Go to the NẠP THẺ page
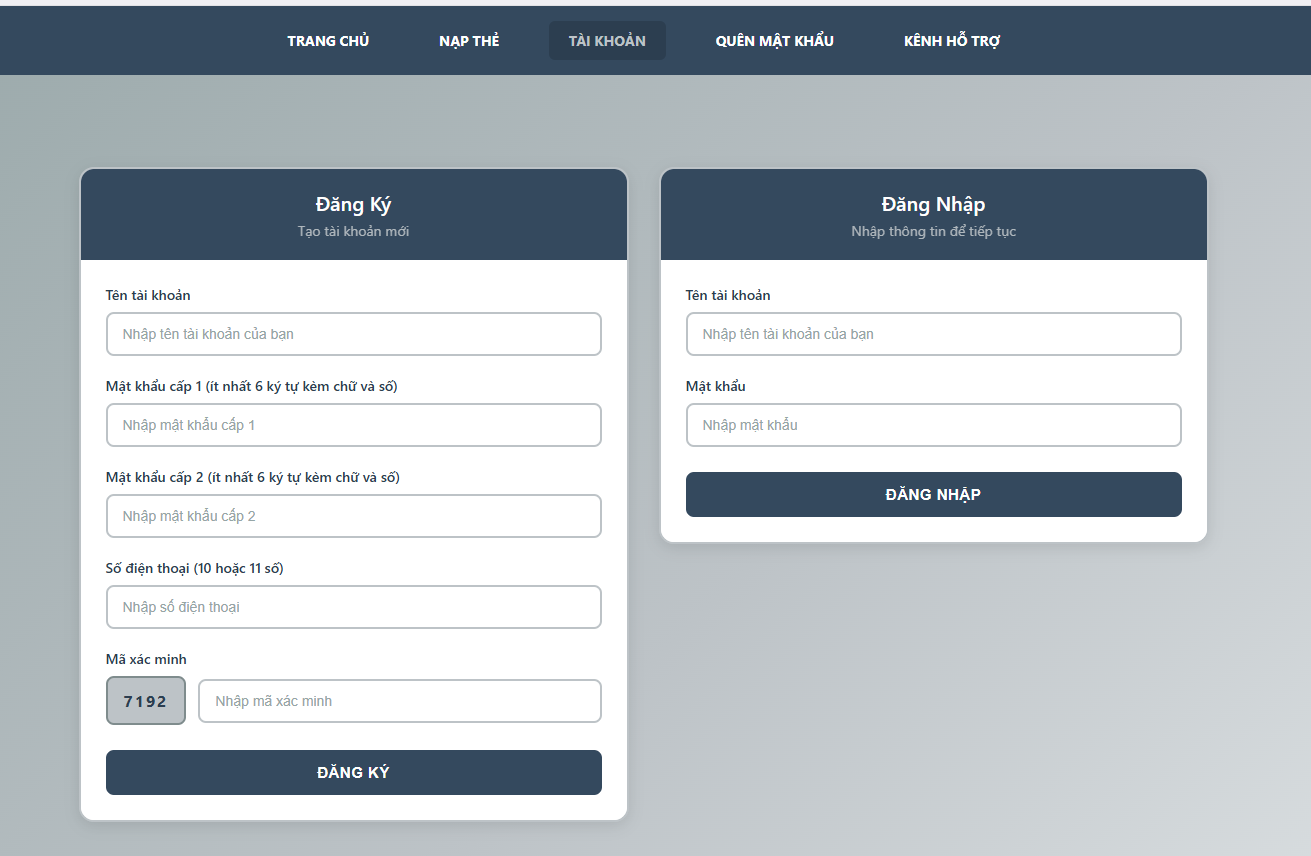This screenshot has height=856, width=1311. click(469, 41)
